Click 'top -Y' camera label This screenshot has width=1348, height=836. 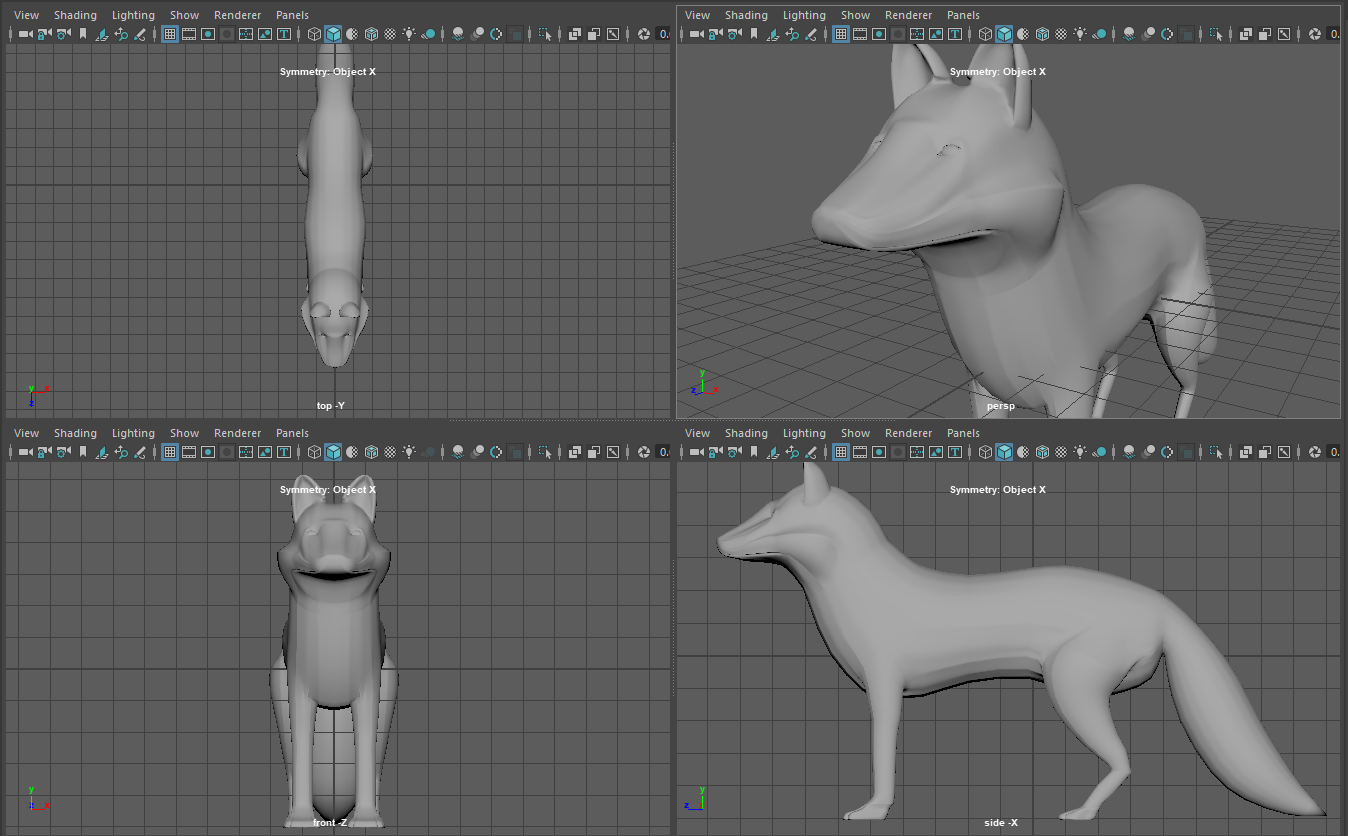(x=331, y=405)
